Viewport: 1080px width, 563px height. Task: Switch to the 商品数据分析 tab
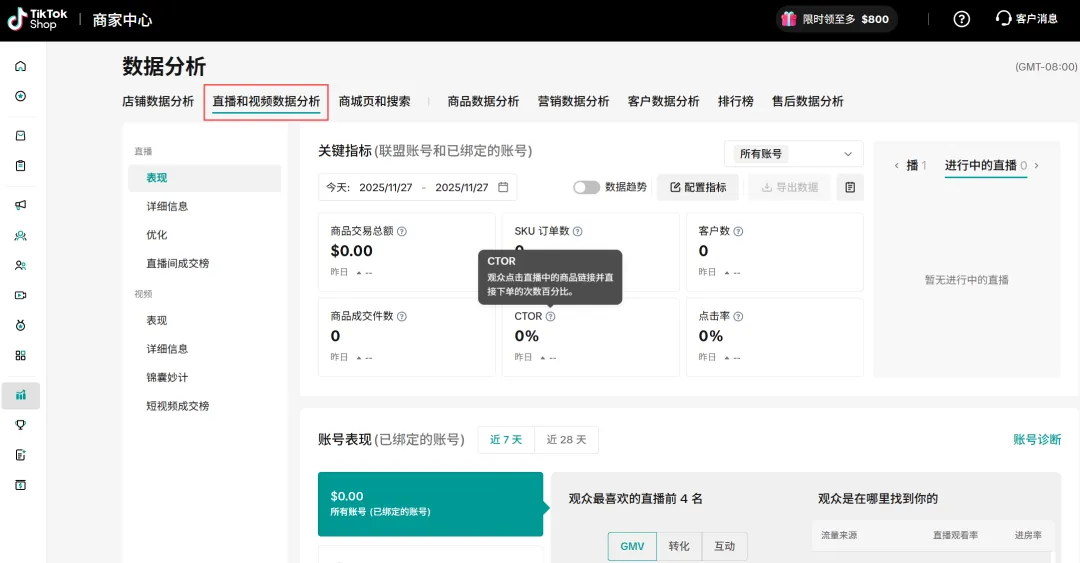coord(483,101)
